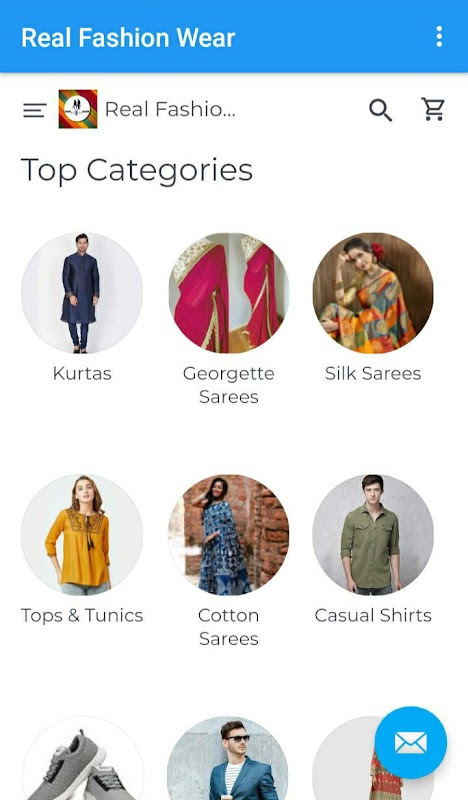Open the shopping cart

click(433, 109)
